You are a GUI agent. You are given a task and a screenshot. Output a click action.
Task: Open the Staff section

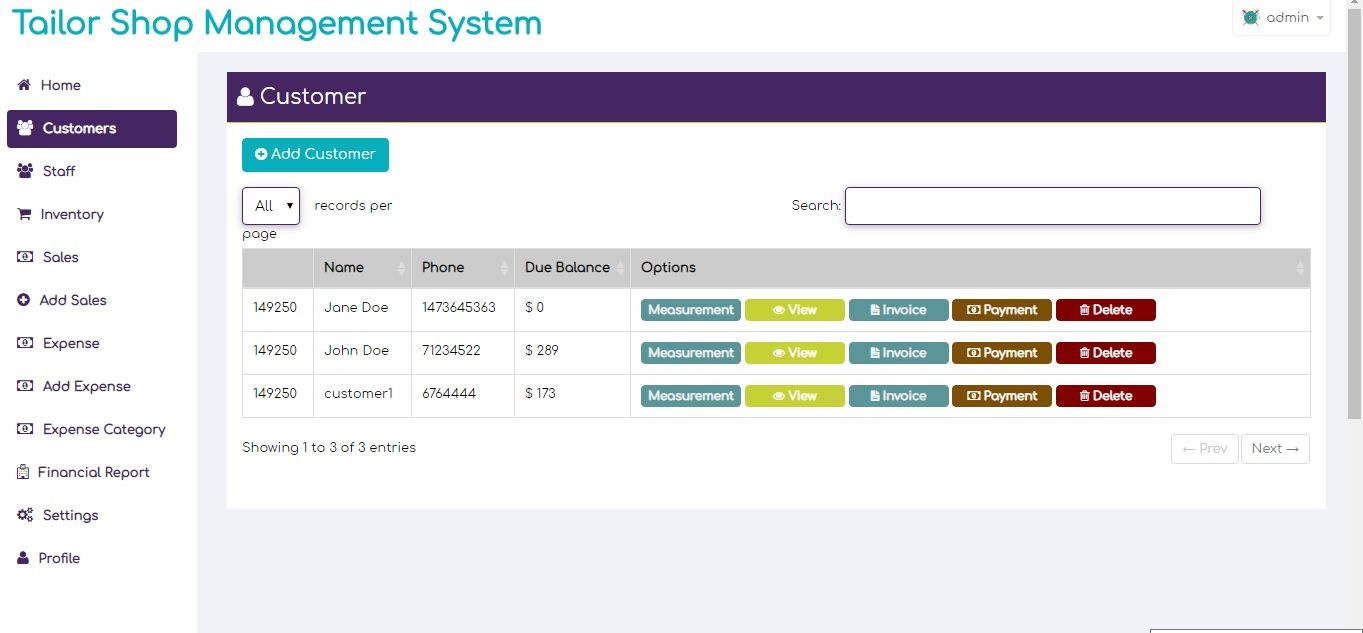coord(47,171)
